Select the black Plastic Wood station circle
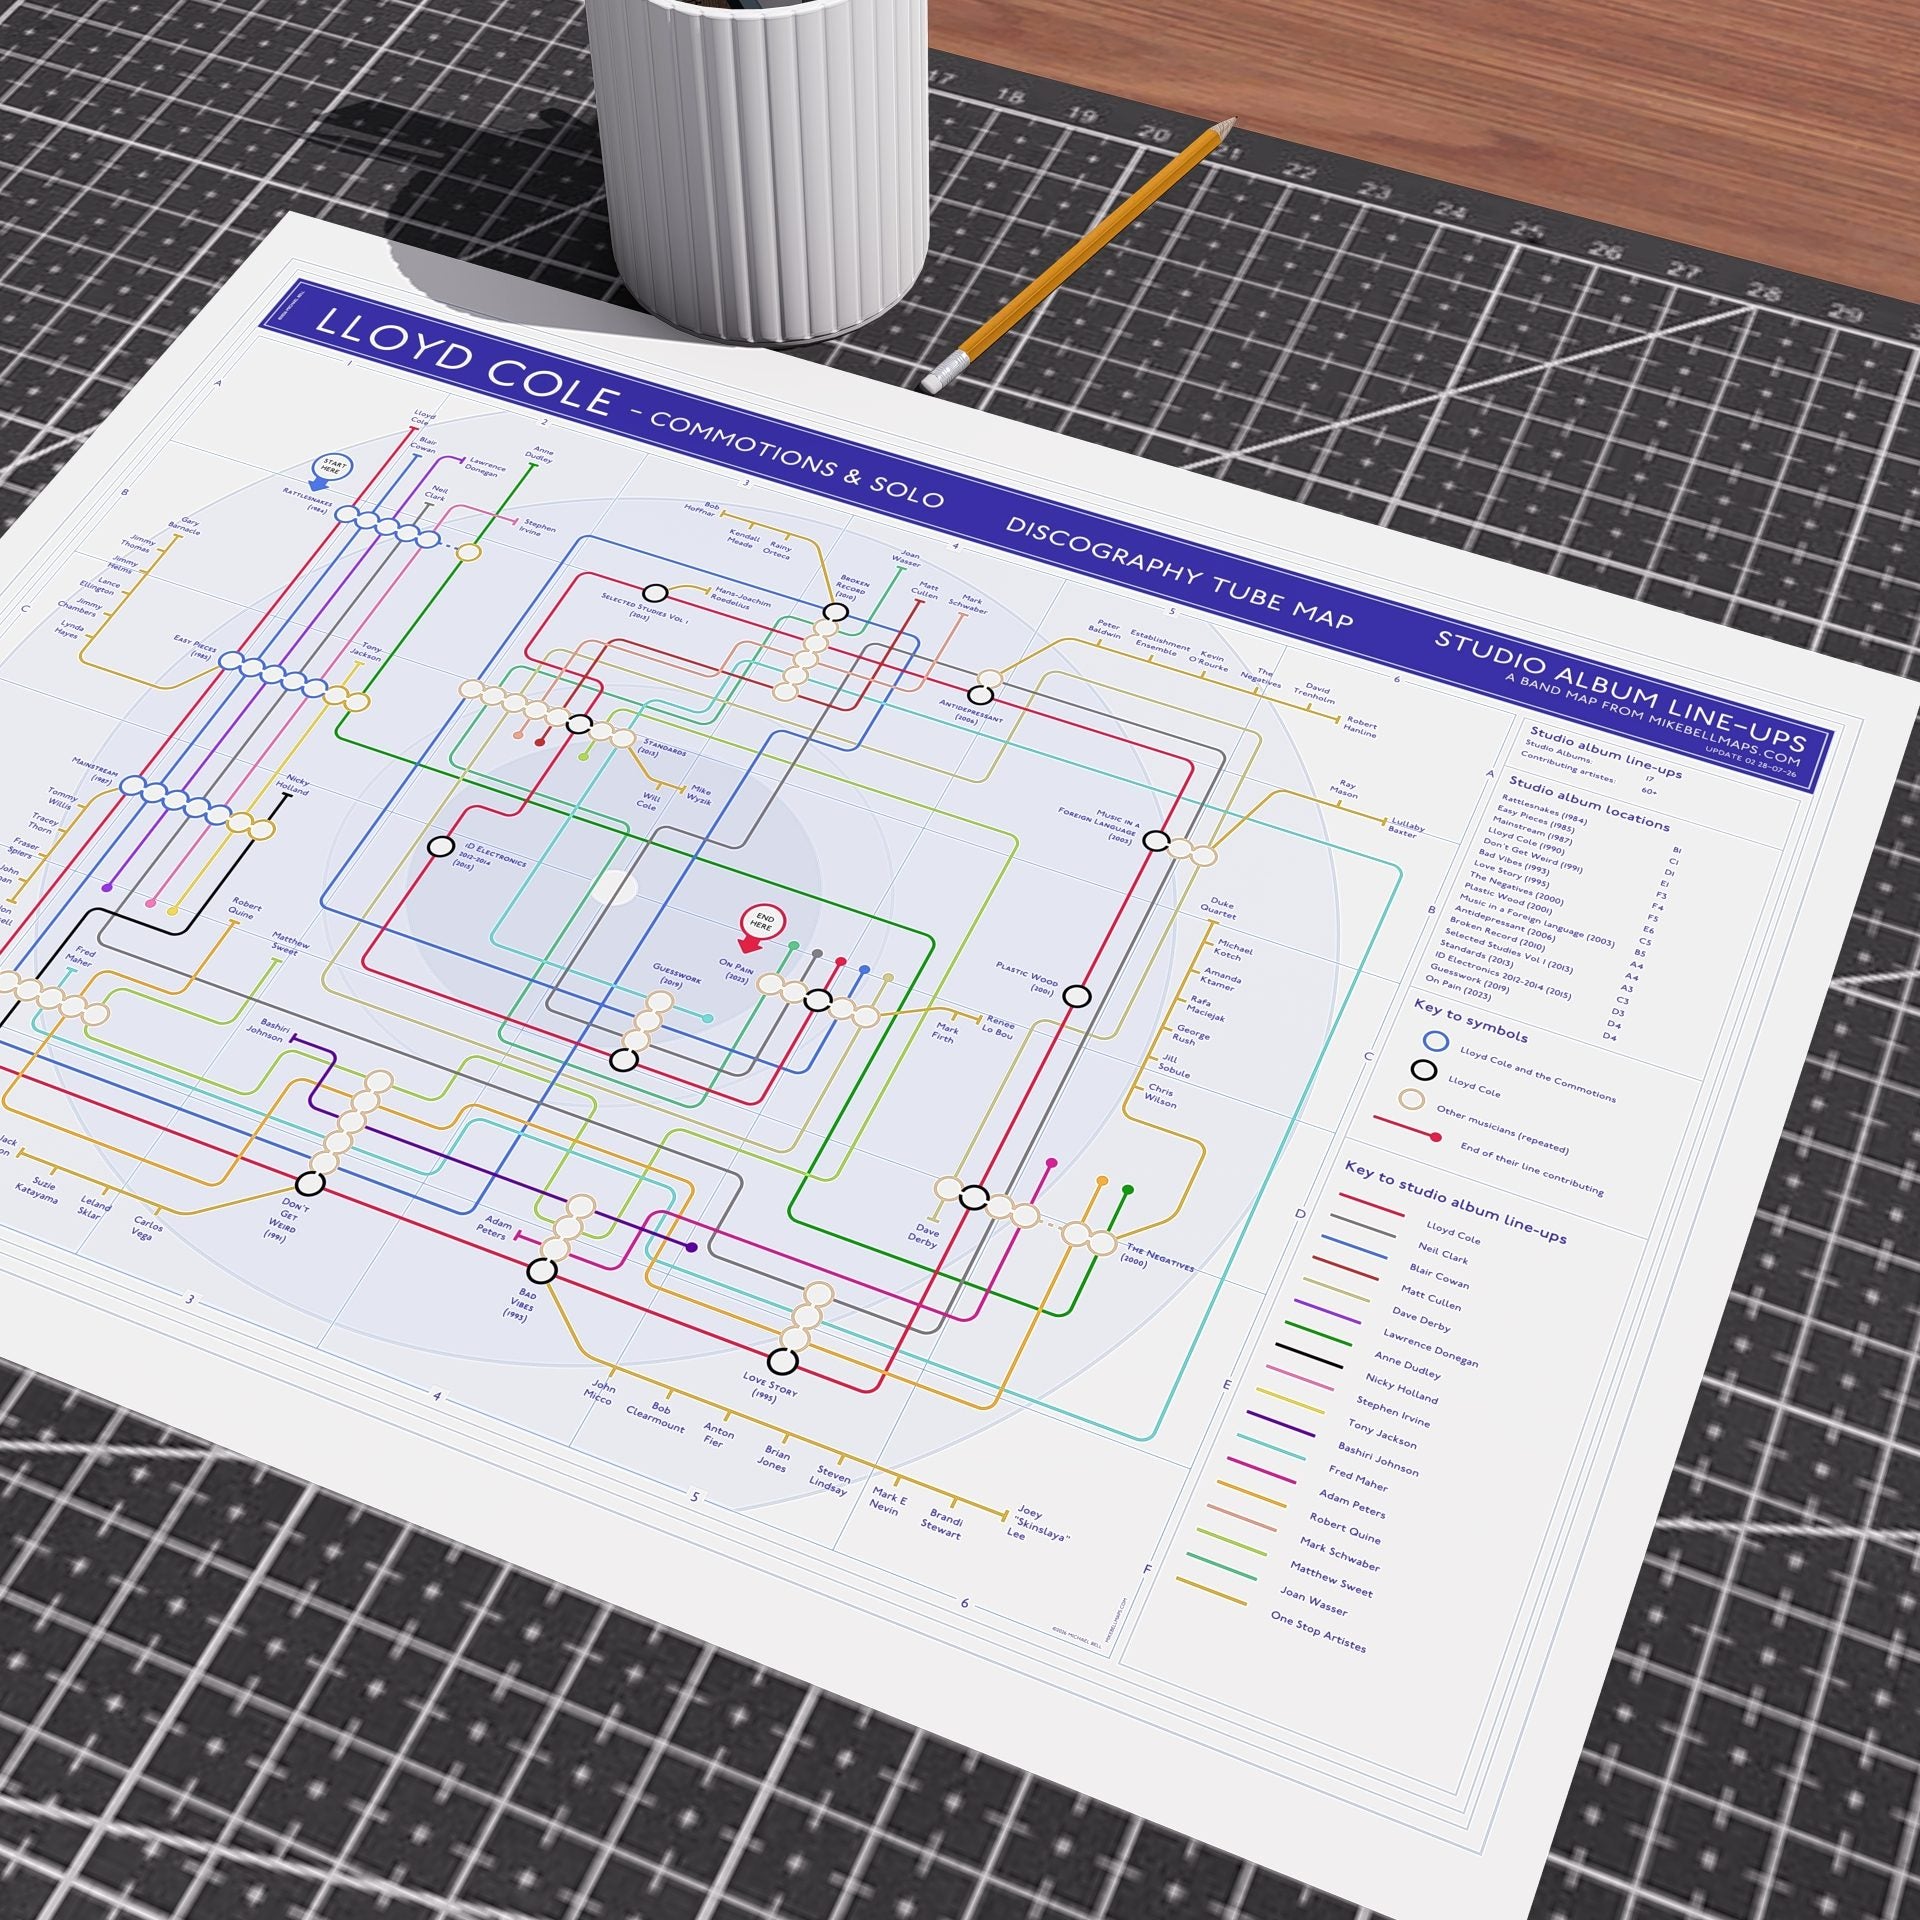The height and width of the screenshot is (1920, 1920). pyautogui.click(x=1076, y=996)
